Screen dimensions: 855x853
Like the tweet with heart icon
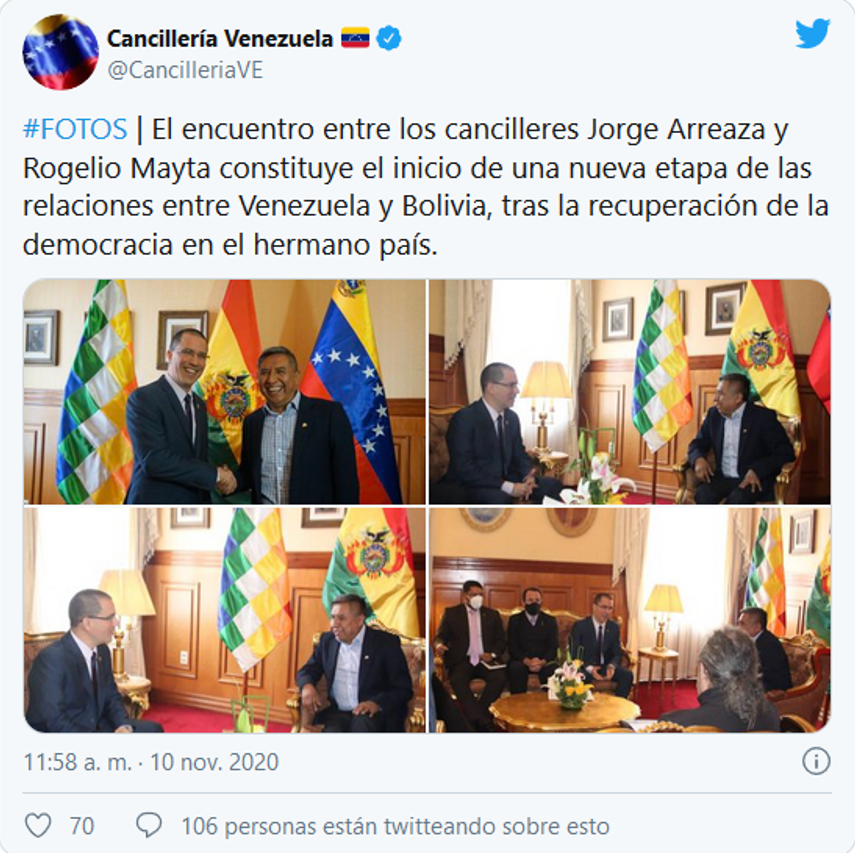[39, 825]
